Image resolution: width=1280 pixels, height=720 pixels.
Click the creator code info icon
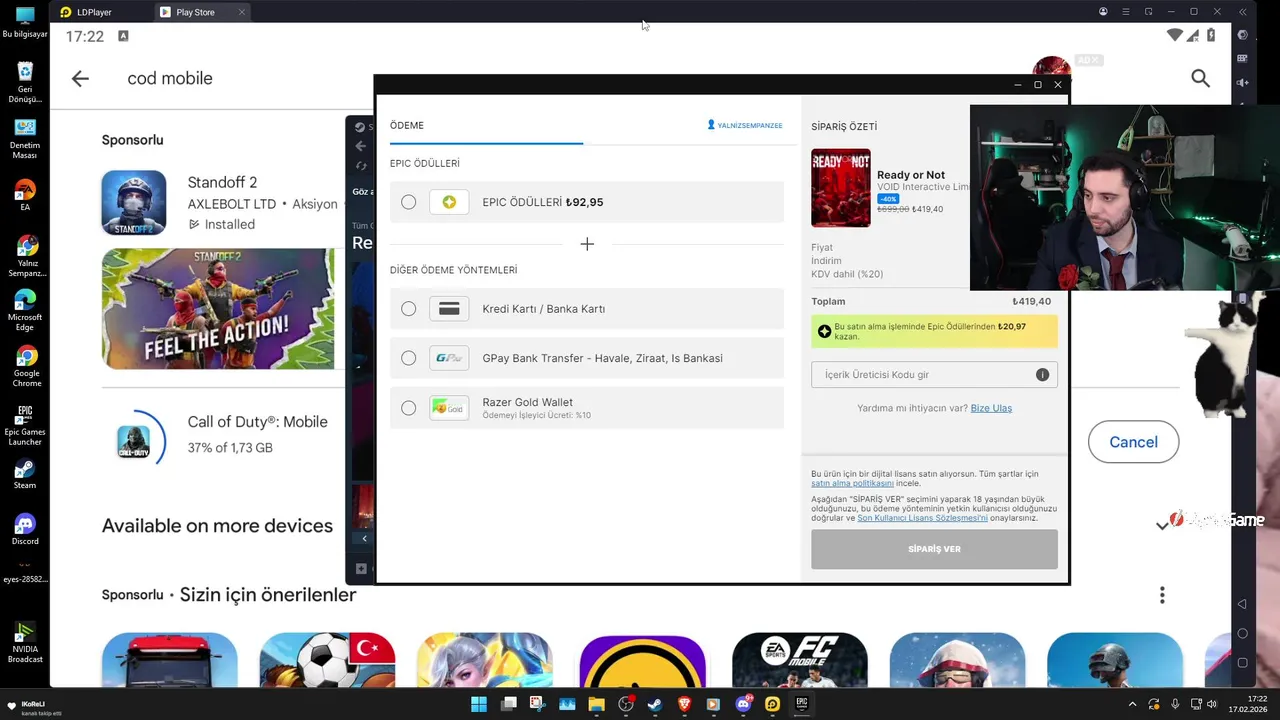tap(1042, 374)
